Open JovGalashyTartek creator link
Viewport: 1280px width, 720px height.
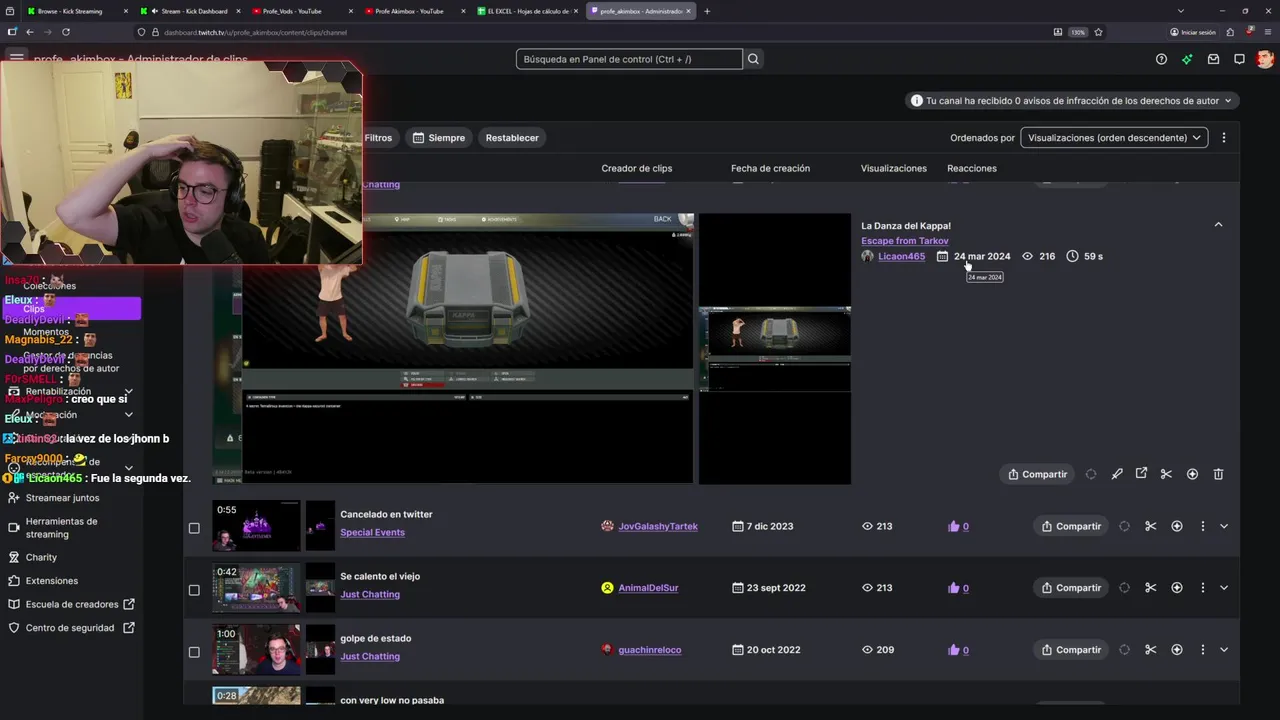(658, 526)
